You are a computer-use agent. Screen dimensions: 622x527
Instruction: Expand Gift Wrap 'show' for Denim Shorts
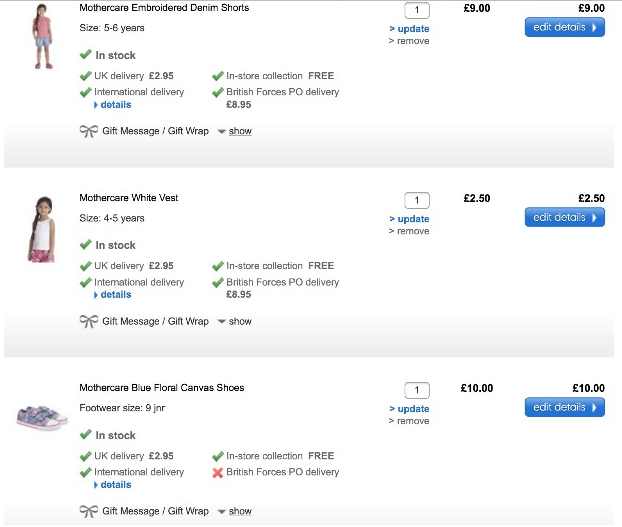point(240,131)
